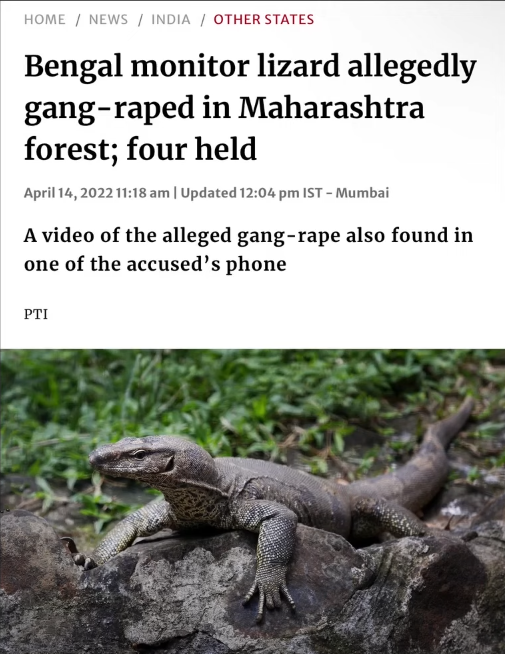
Task: Click the Bengal monitor lizard article headline
Action: coord(250,108)
